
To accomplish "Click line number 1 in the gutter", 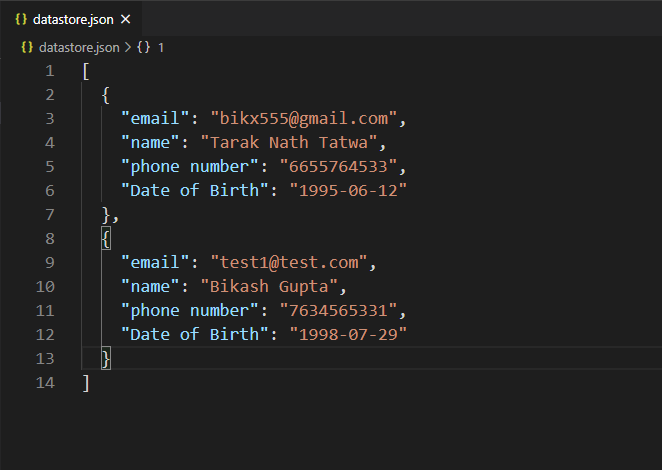I will pos(50,71).
